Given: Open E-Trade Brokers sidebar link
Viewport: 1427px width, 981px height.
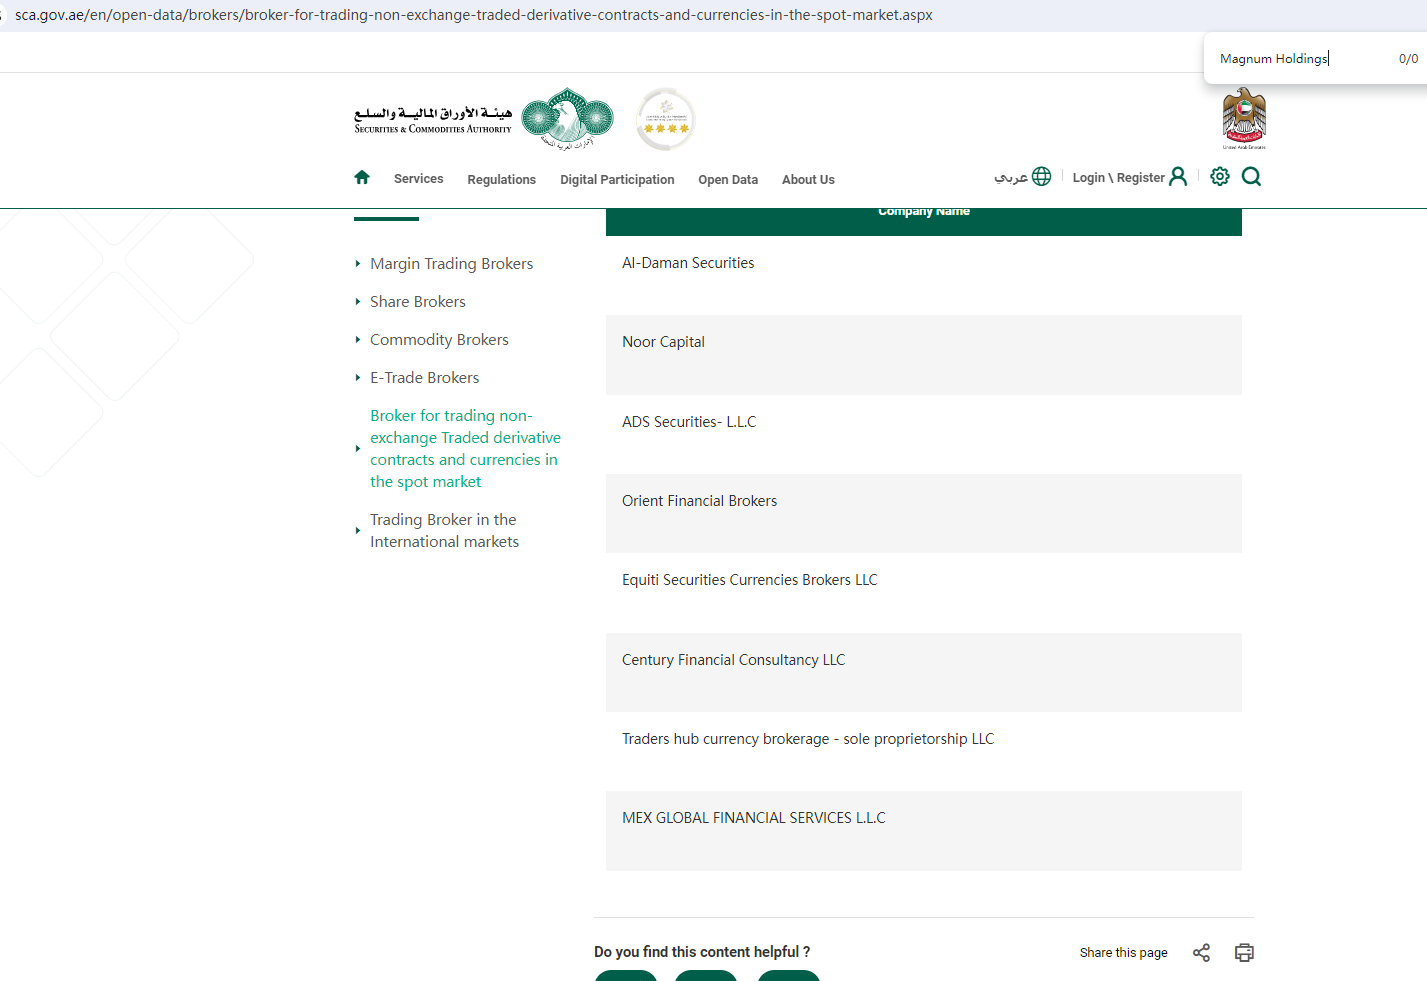Looking at the screenshot, I should [x=424, y=378].
